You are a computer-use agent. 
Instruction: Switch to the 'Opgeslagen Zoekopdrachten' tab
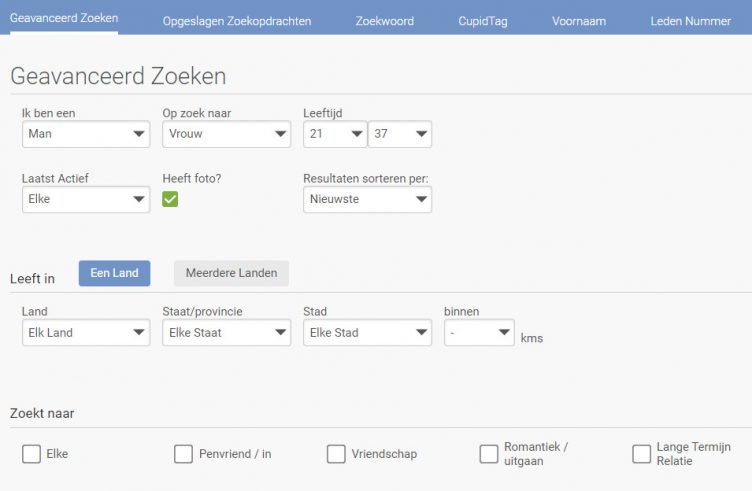[x=237, y=21]
